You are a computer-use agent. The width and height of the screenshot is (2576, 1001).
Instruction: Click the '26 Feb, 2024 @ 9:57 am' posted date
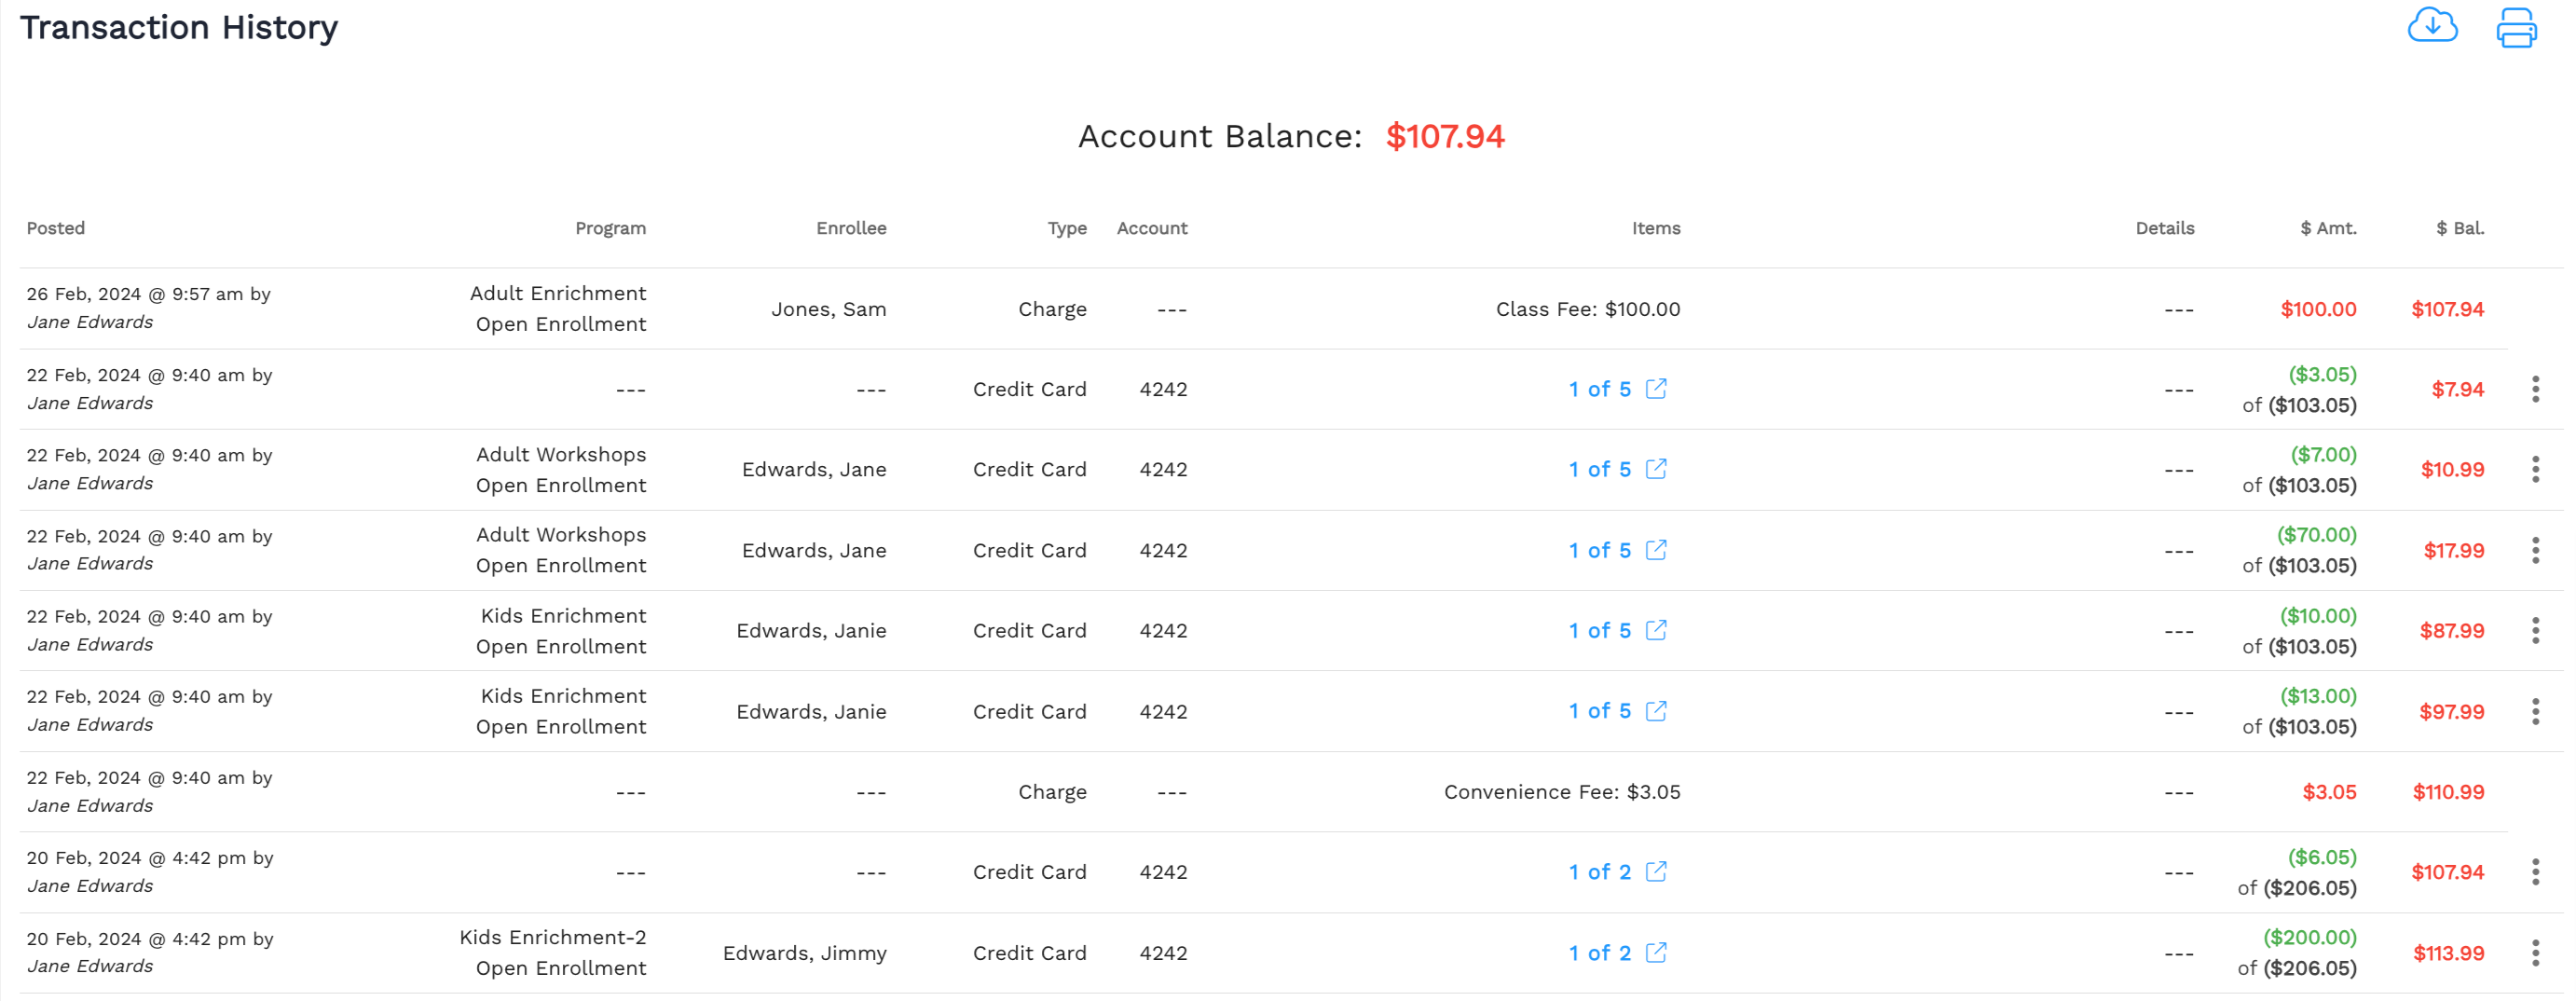click(x=134, y=294)
